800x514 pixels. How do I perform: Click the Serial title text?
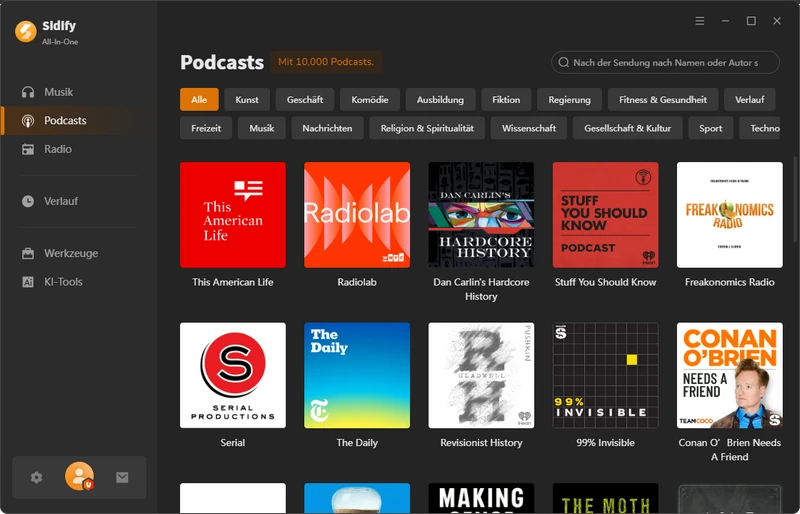tap(233, 443)
